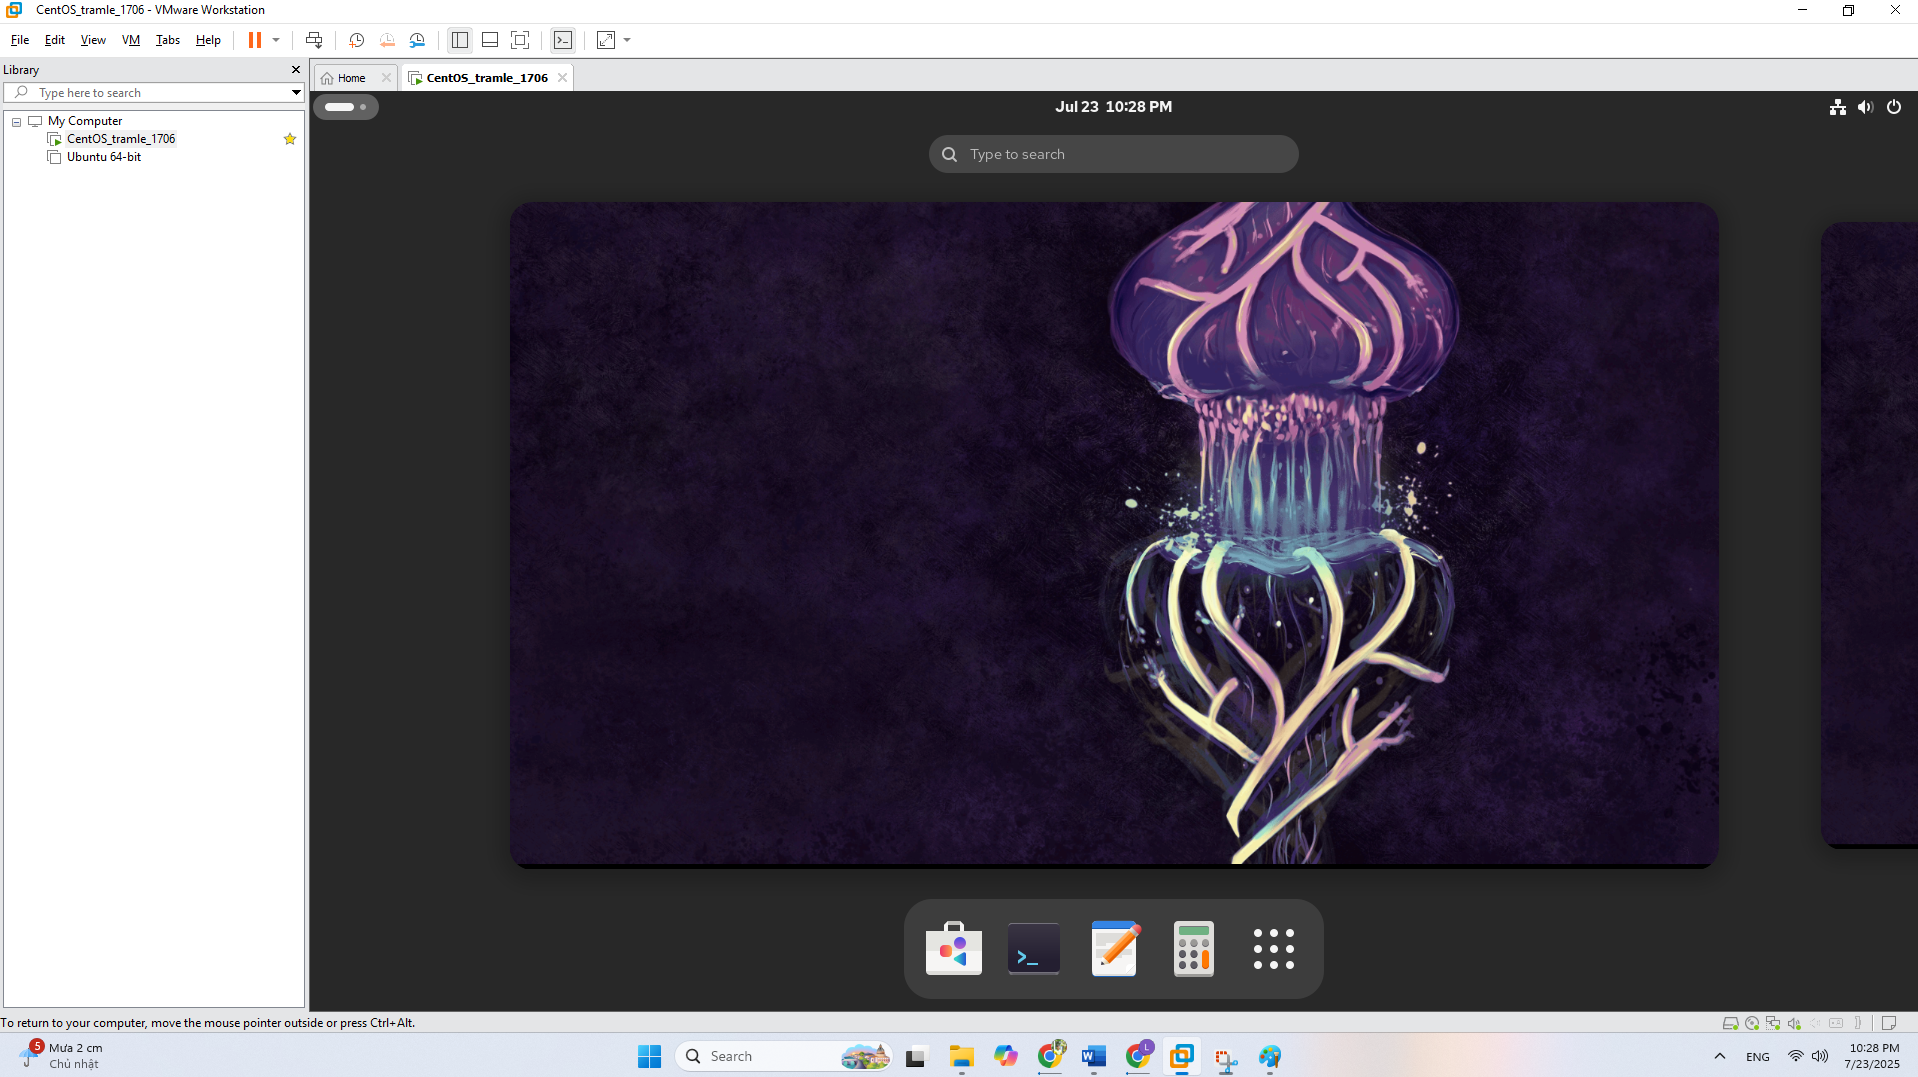This screenshot has width=1918, height=1077.
Task: Toggle the library sidebar visibility
Action: pyautogui.click(x=460, y=40)
